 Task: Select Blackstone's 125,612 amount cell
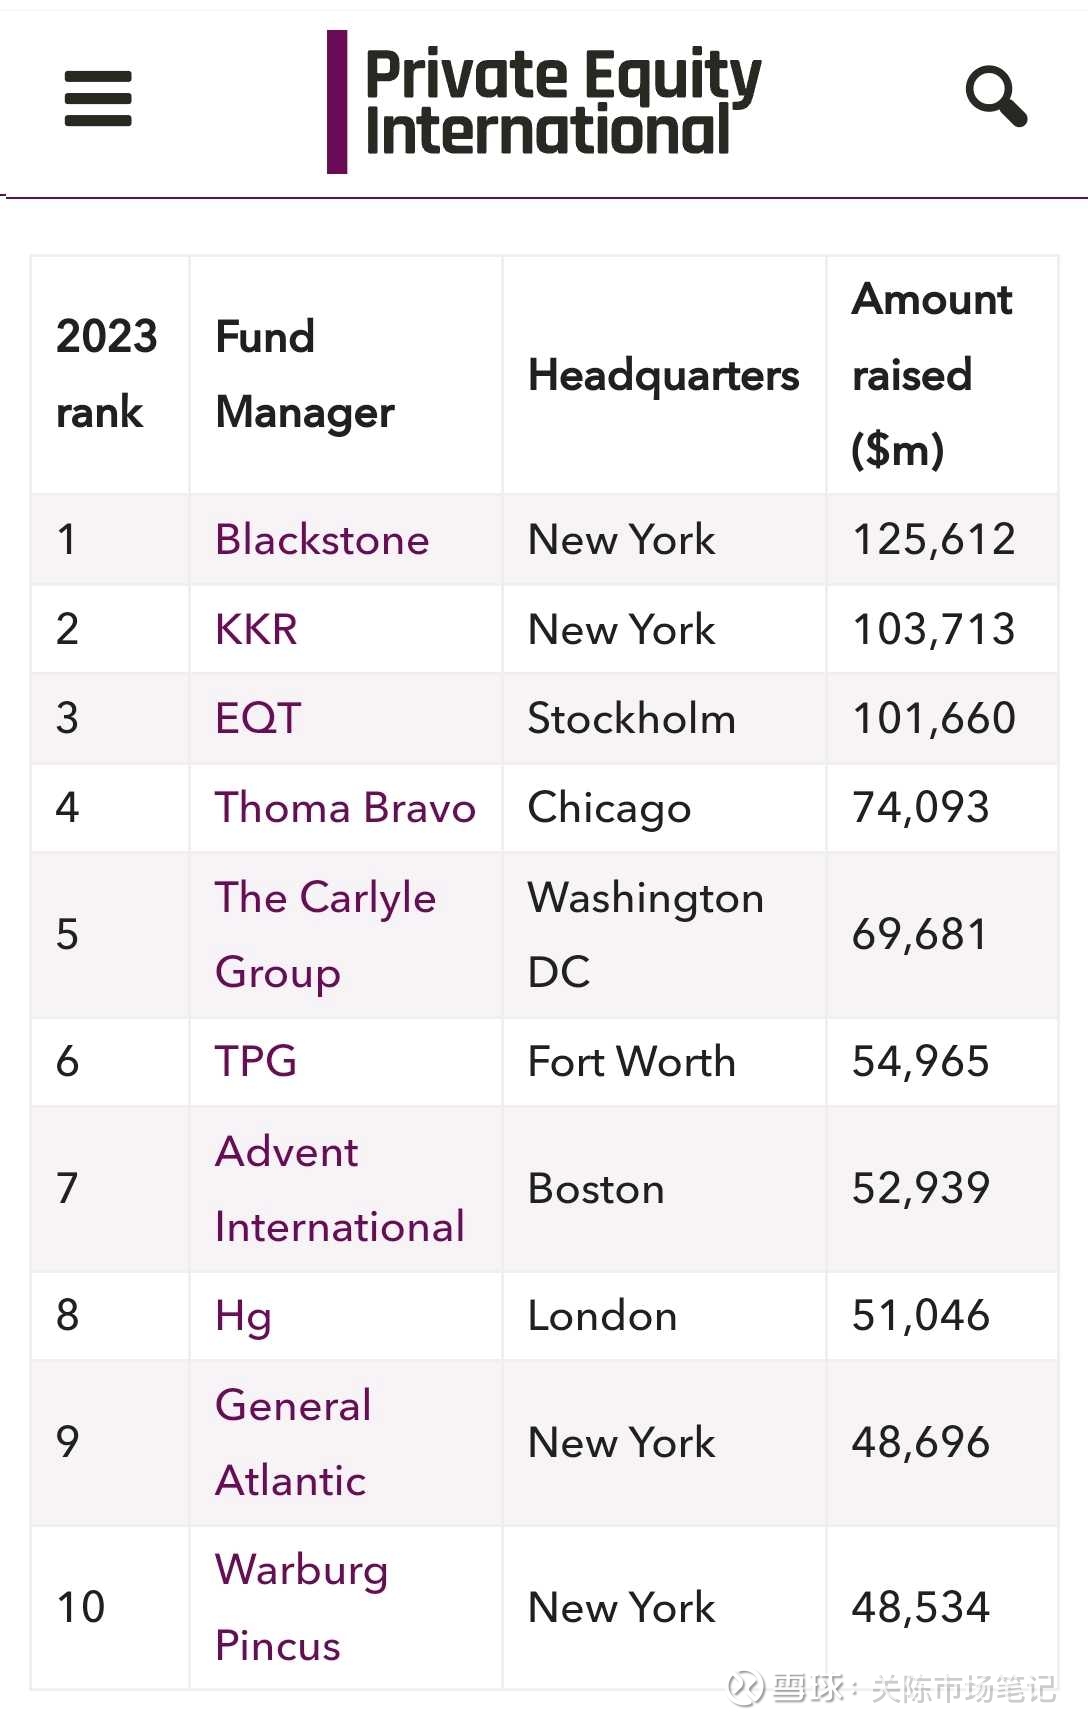click(x=933, y=540)
